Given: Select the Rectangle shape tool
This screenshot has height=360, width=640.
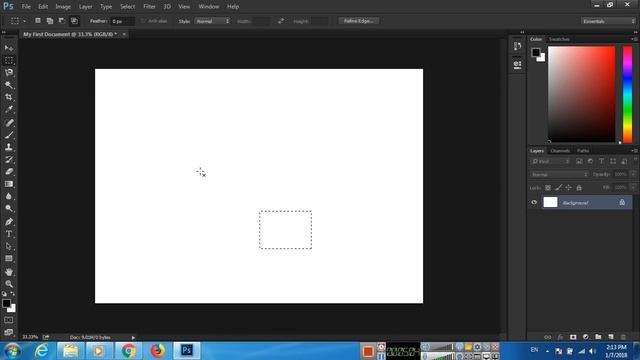Looking at the screenshot, I should click(9, 259).
